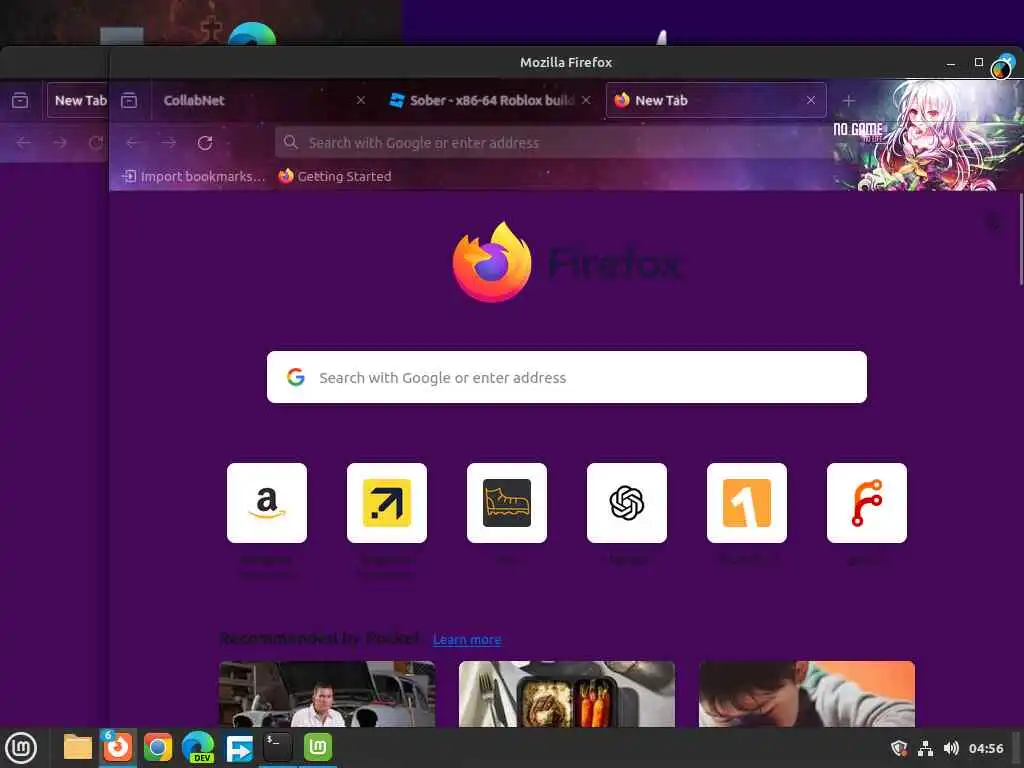The height and width of the screenshot is (768, 1024).
Task: Click the reload page button
Action: pyautogui.click(x=205, y=142)
